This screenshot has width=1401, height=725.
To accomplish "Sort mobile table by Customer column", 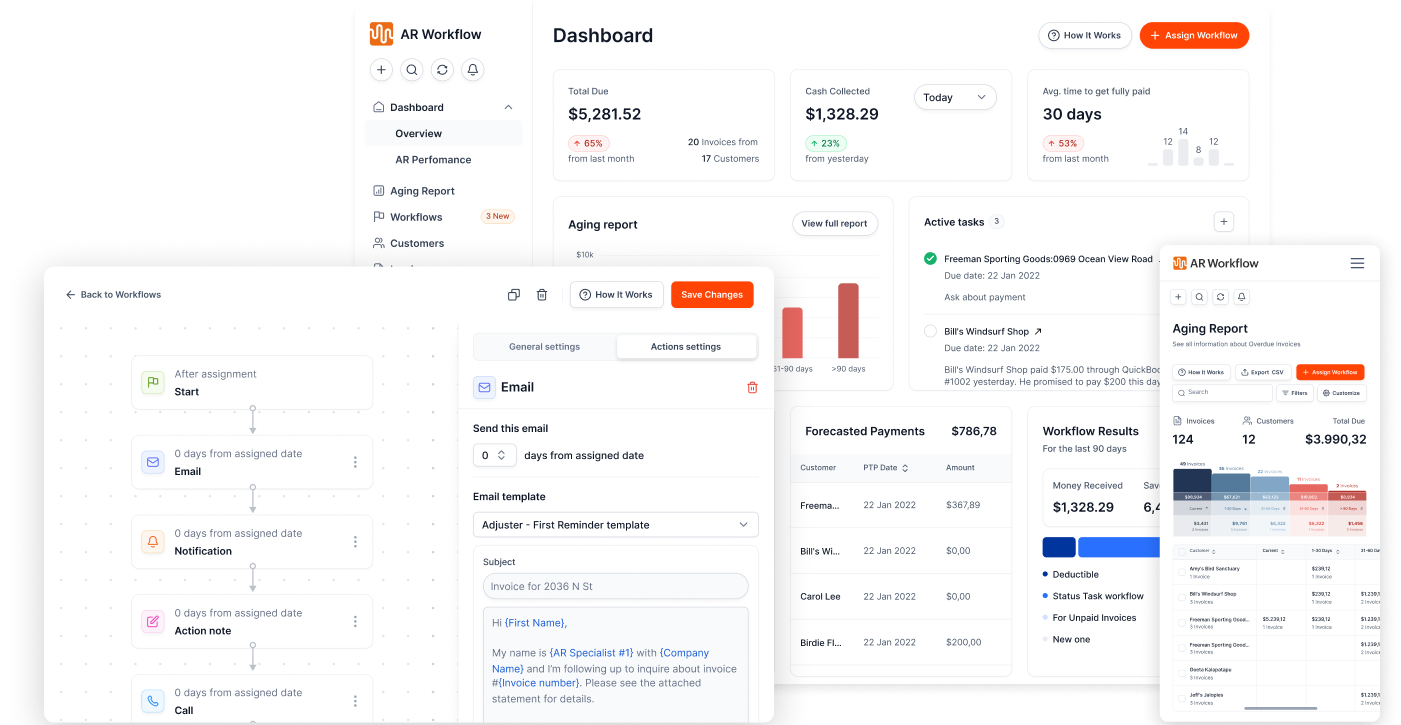I will click(1214, 551).
